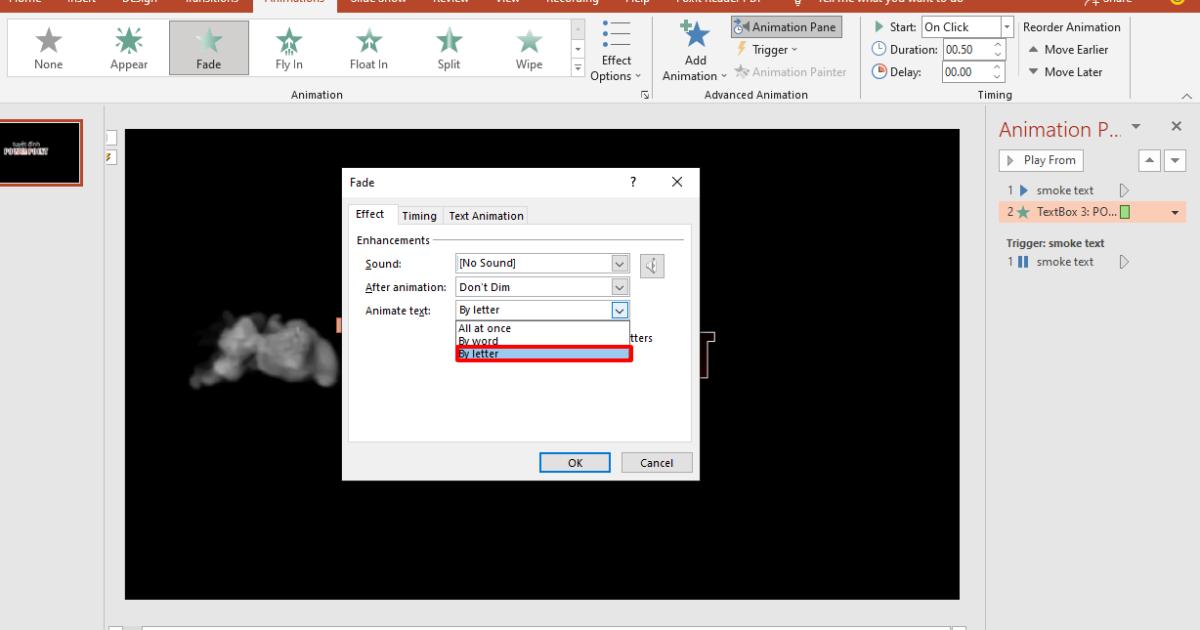This screenshot has height=630, width=1200.
Task: Click the lightning trigger marker beside the slide
Action: point(110,158)
